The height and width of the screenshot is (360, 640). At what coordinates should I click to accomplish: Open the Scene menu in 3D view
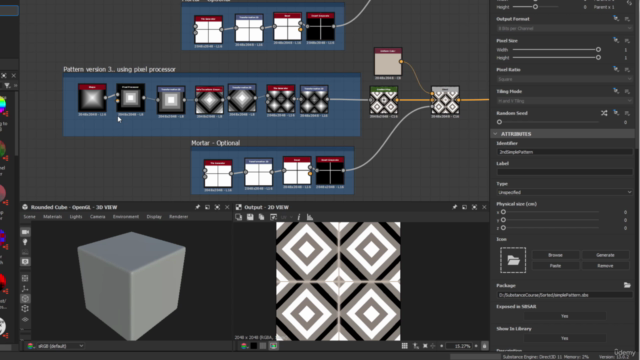pyautogui.click(x=29, y=217)
